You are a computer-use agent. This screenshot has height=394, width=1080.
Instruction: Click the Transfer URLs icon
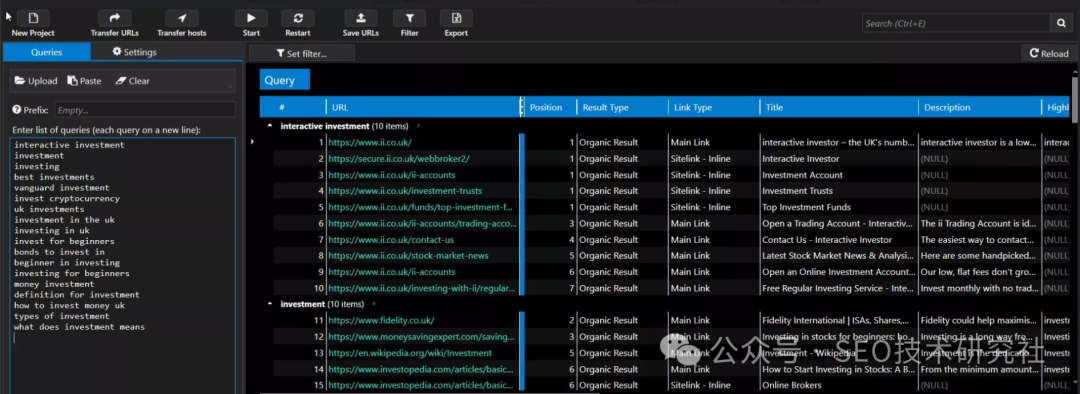pos(114,19)
